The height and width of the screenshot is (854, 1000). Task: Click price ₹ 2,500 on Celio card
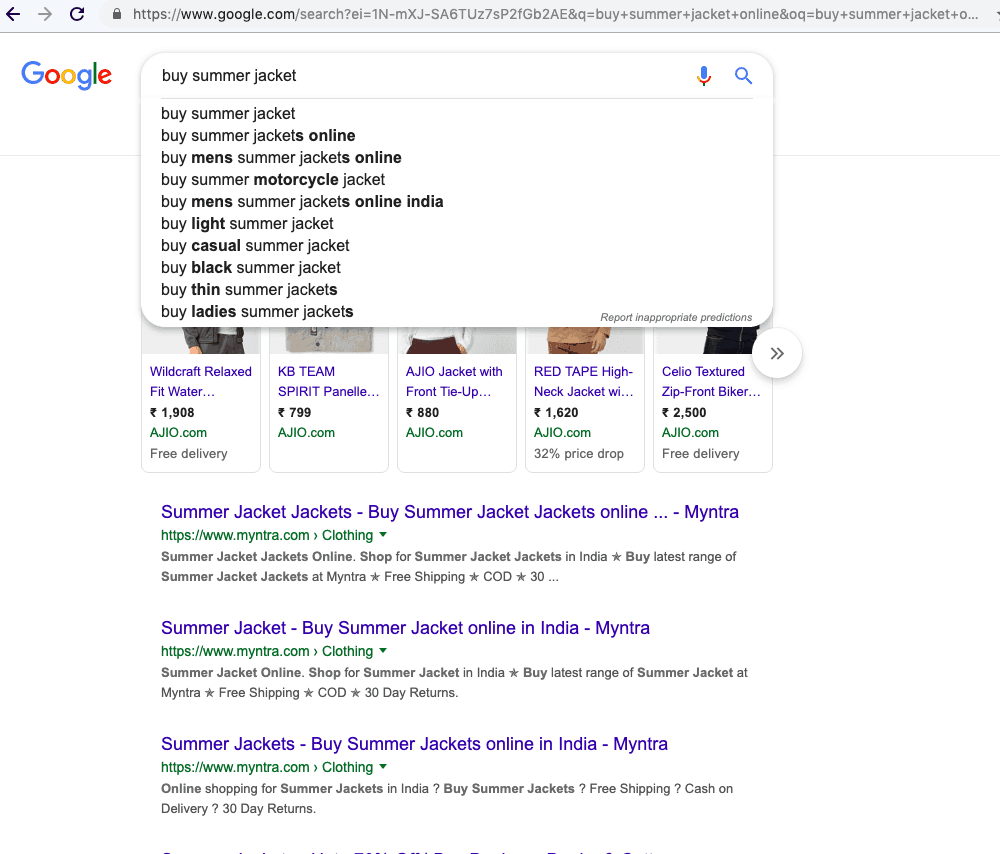tap(684, 413)
